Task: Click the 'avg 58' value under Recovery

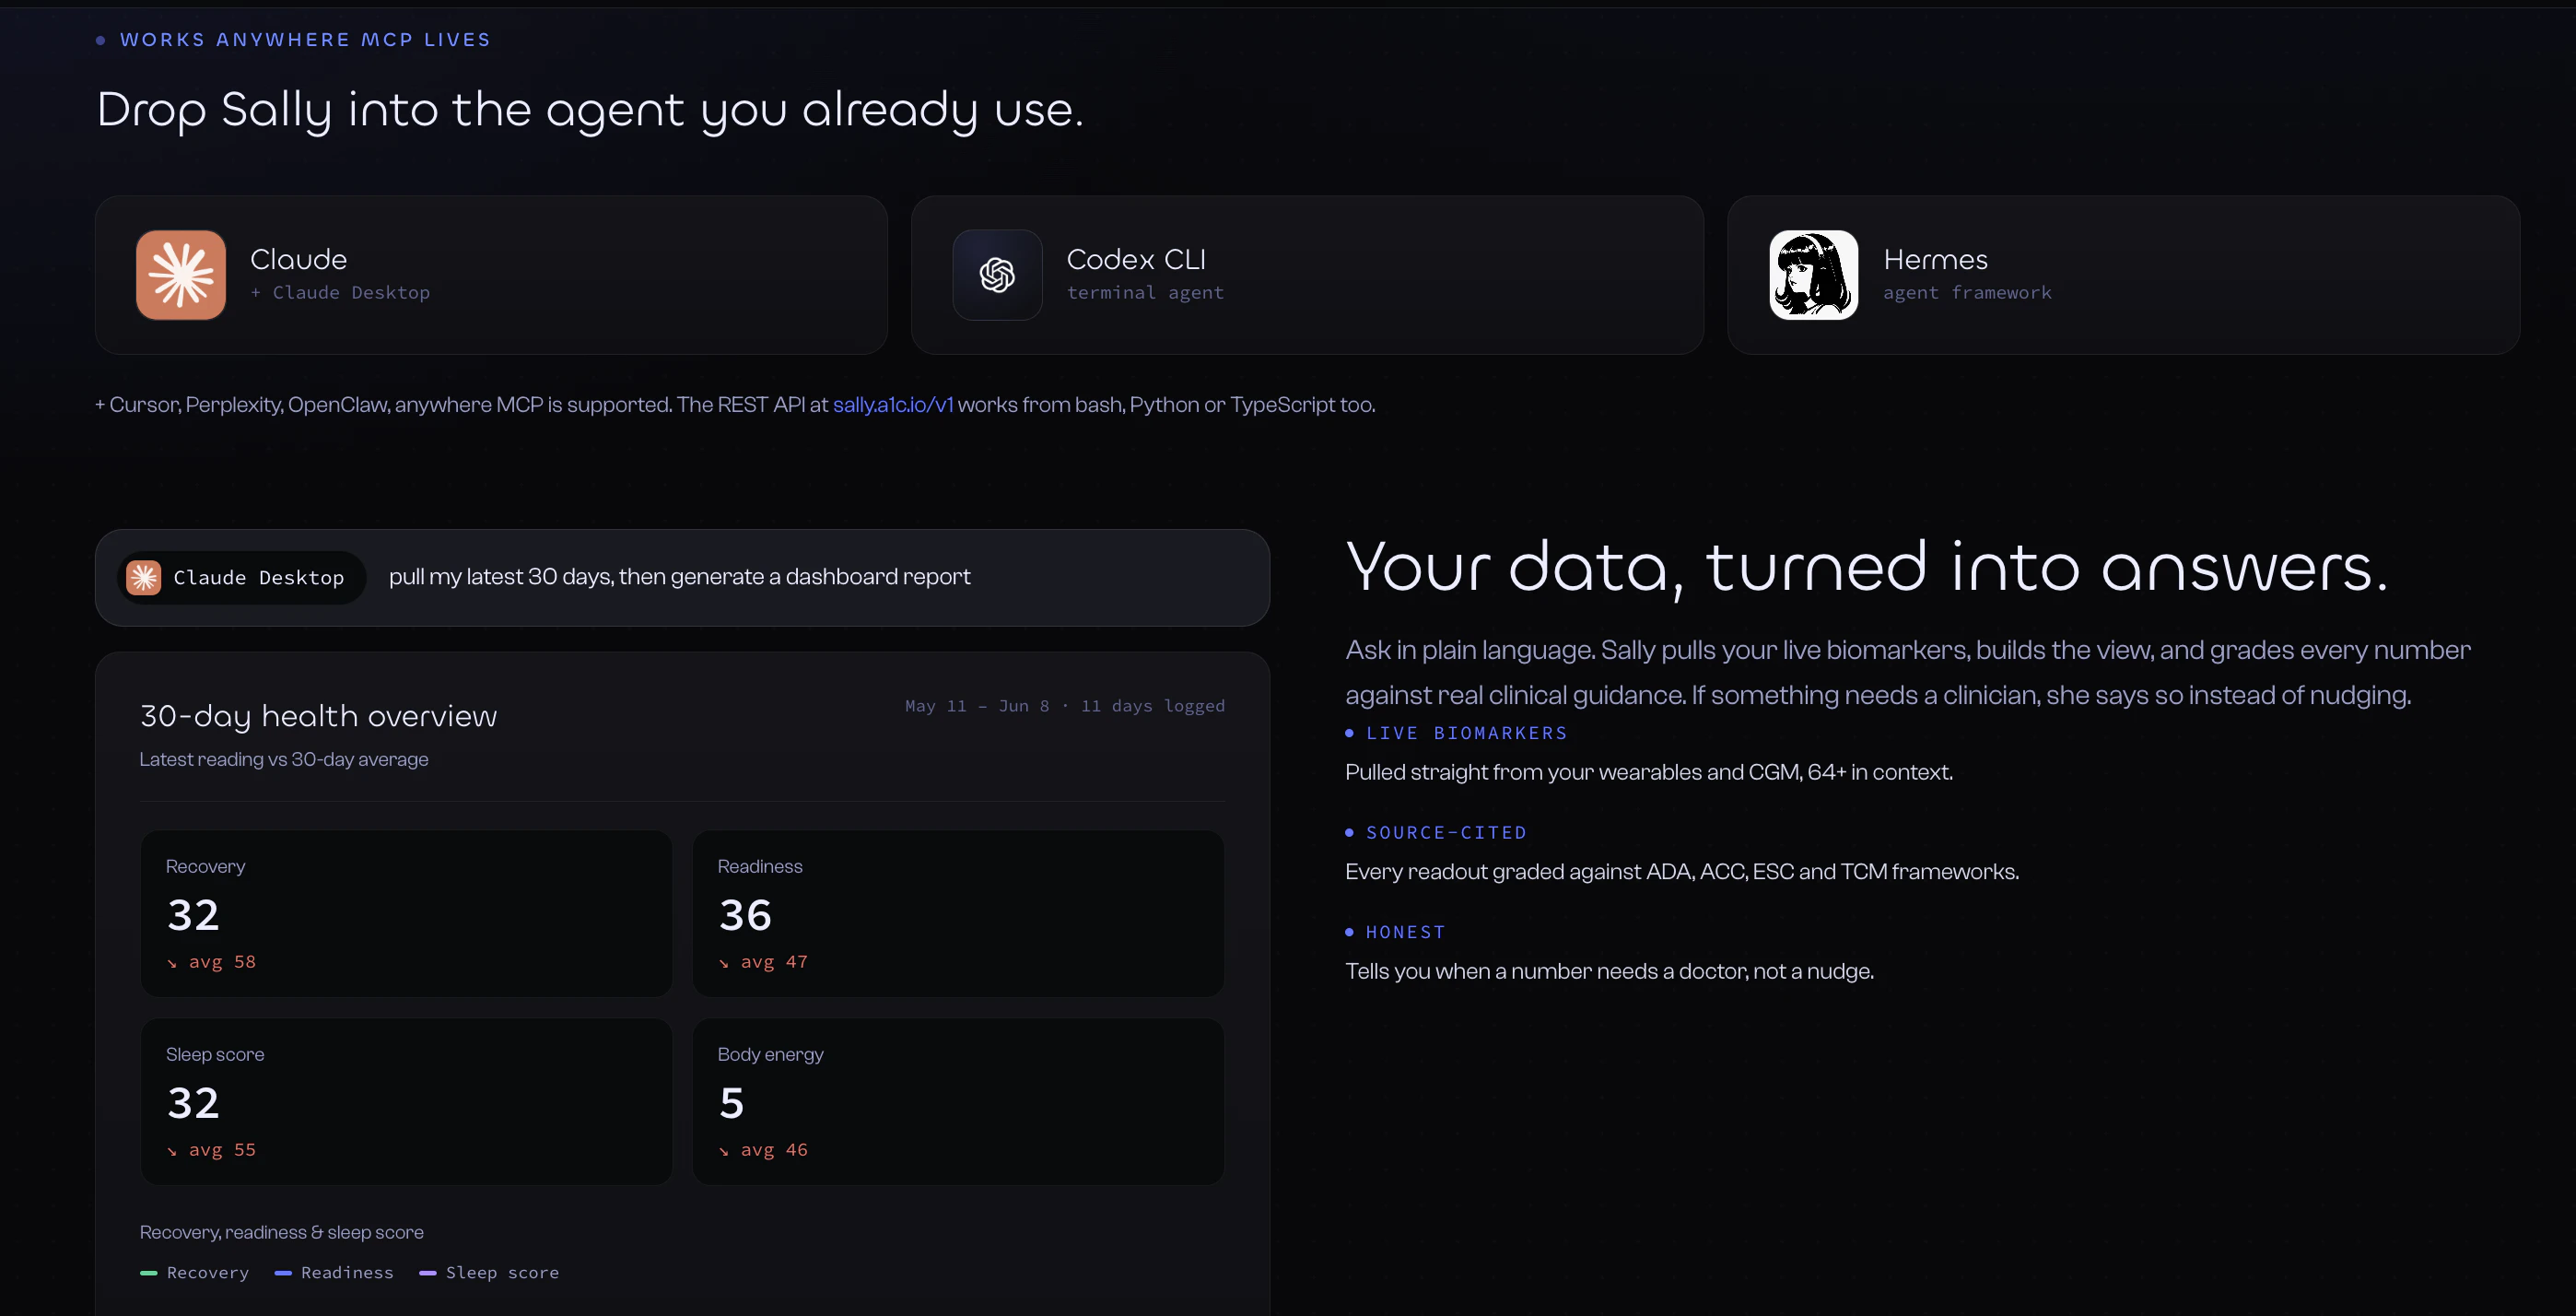Action: 222,962
